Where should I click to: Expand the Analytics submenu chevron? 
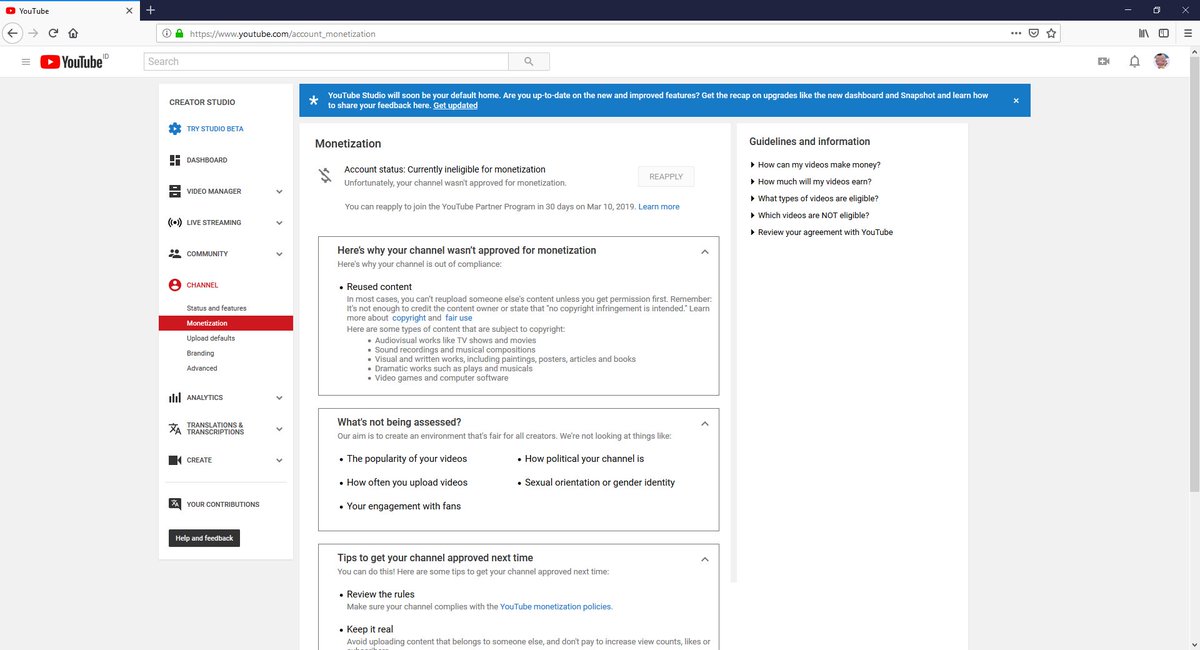(279, 398)
